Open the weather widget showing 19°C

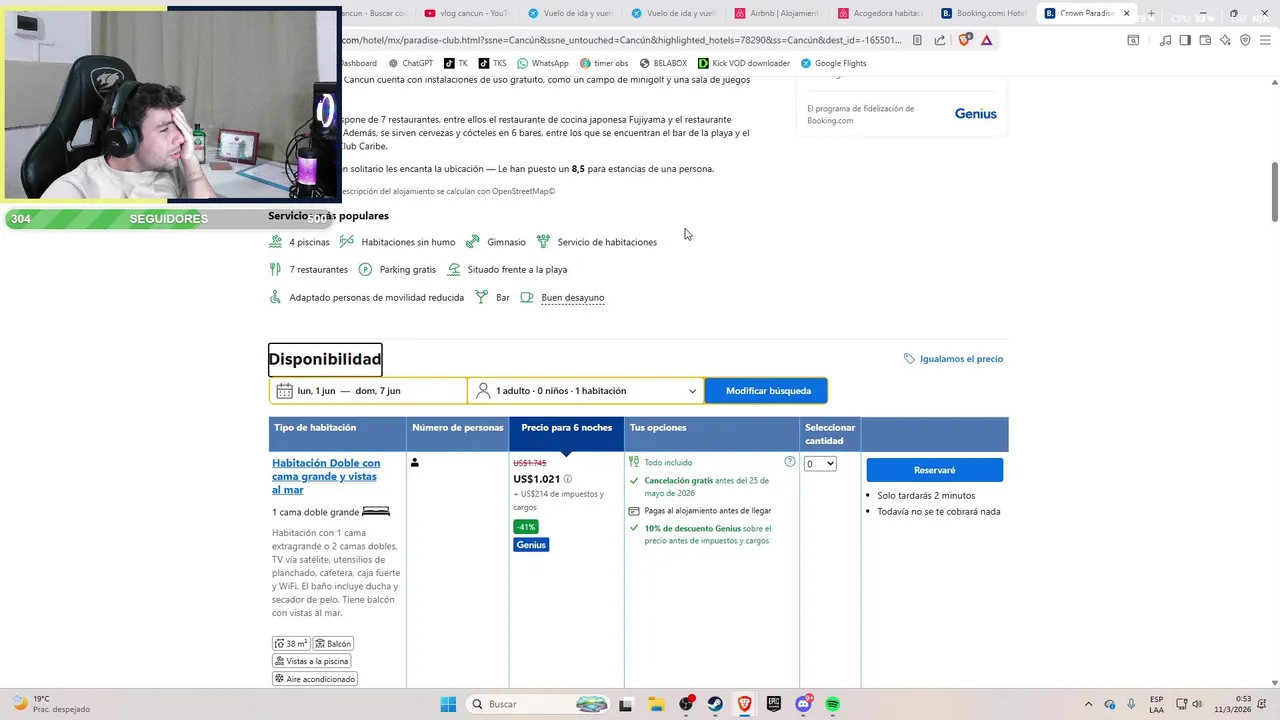pos(50,704)
